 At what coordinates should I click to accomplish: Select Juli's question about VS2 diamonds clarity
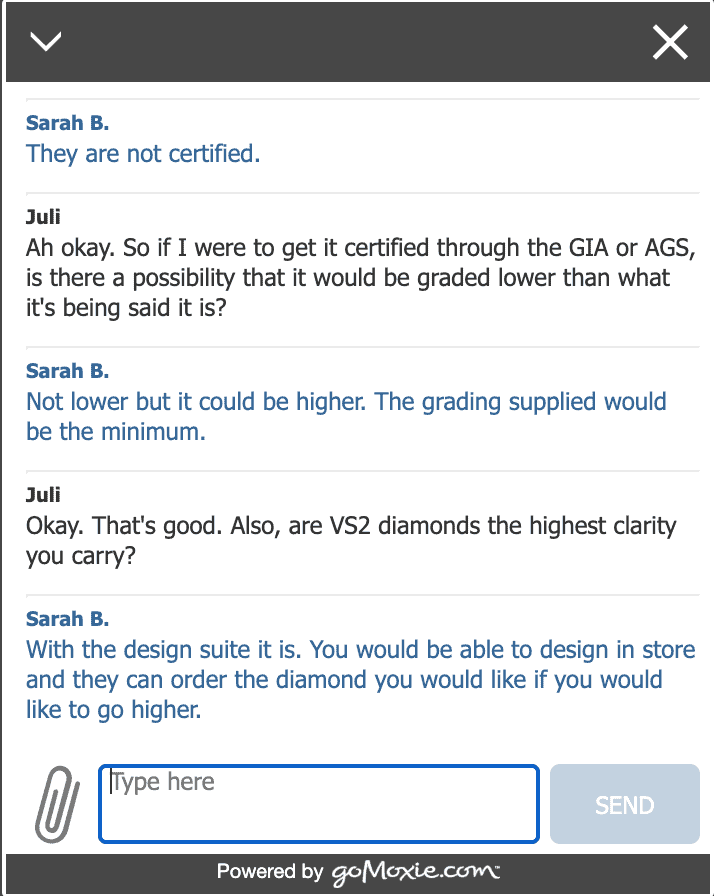[351, 541]
